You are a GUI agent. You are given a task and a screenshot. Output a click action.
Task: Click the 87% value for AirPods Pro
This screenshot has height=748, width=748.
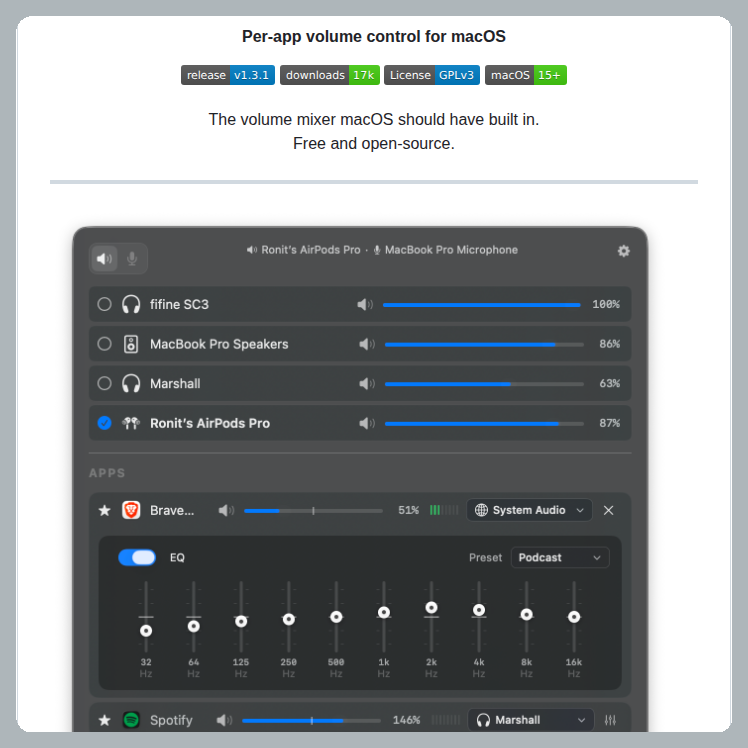click(610, 423)
